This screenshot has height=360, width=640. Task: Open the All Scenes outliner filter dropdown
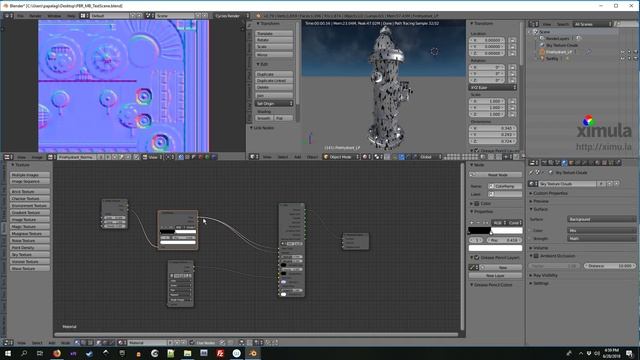coord(592,24)
